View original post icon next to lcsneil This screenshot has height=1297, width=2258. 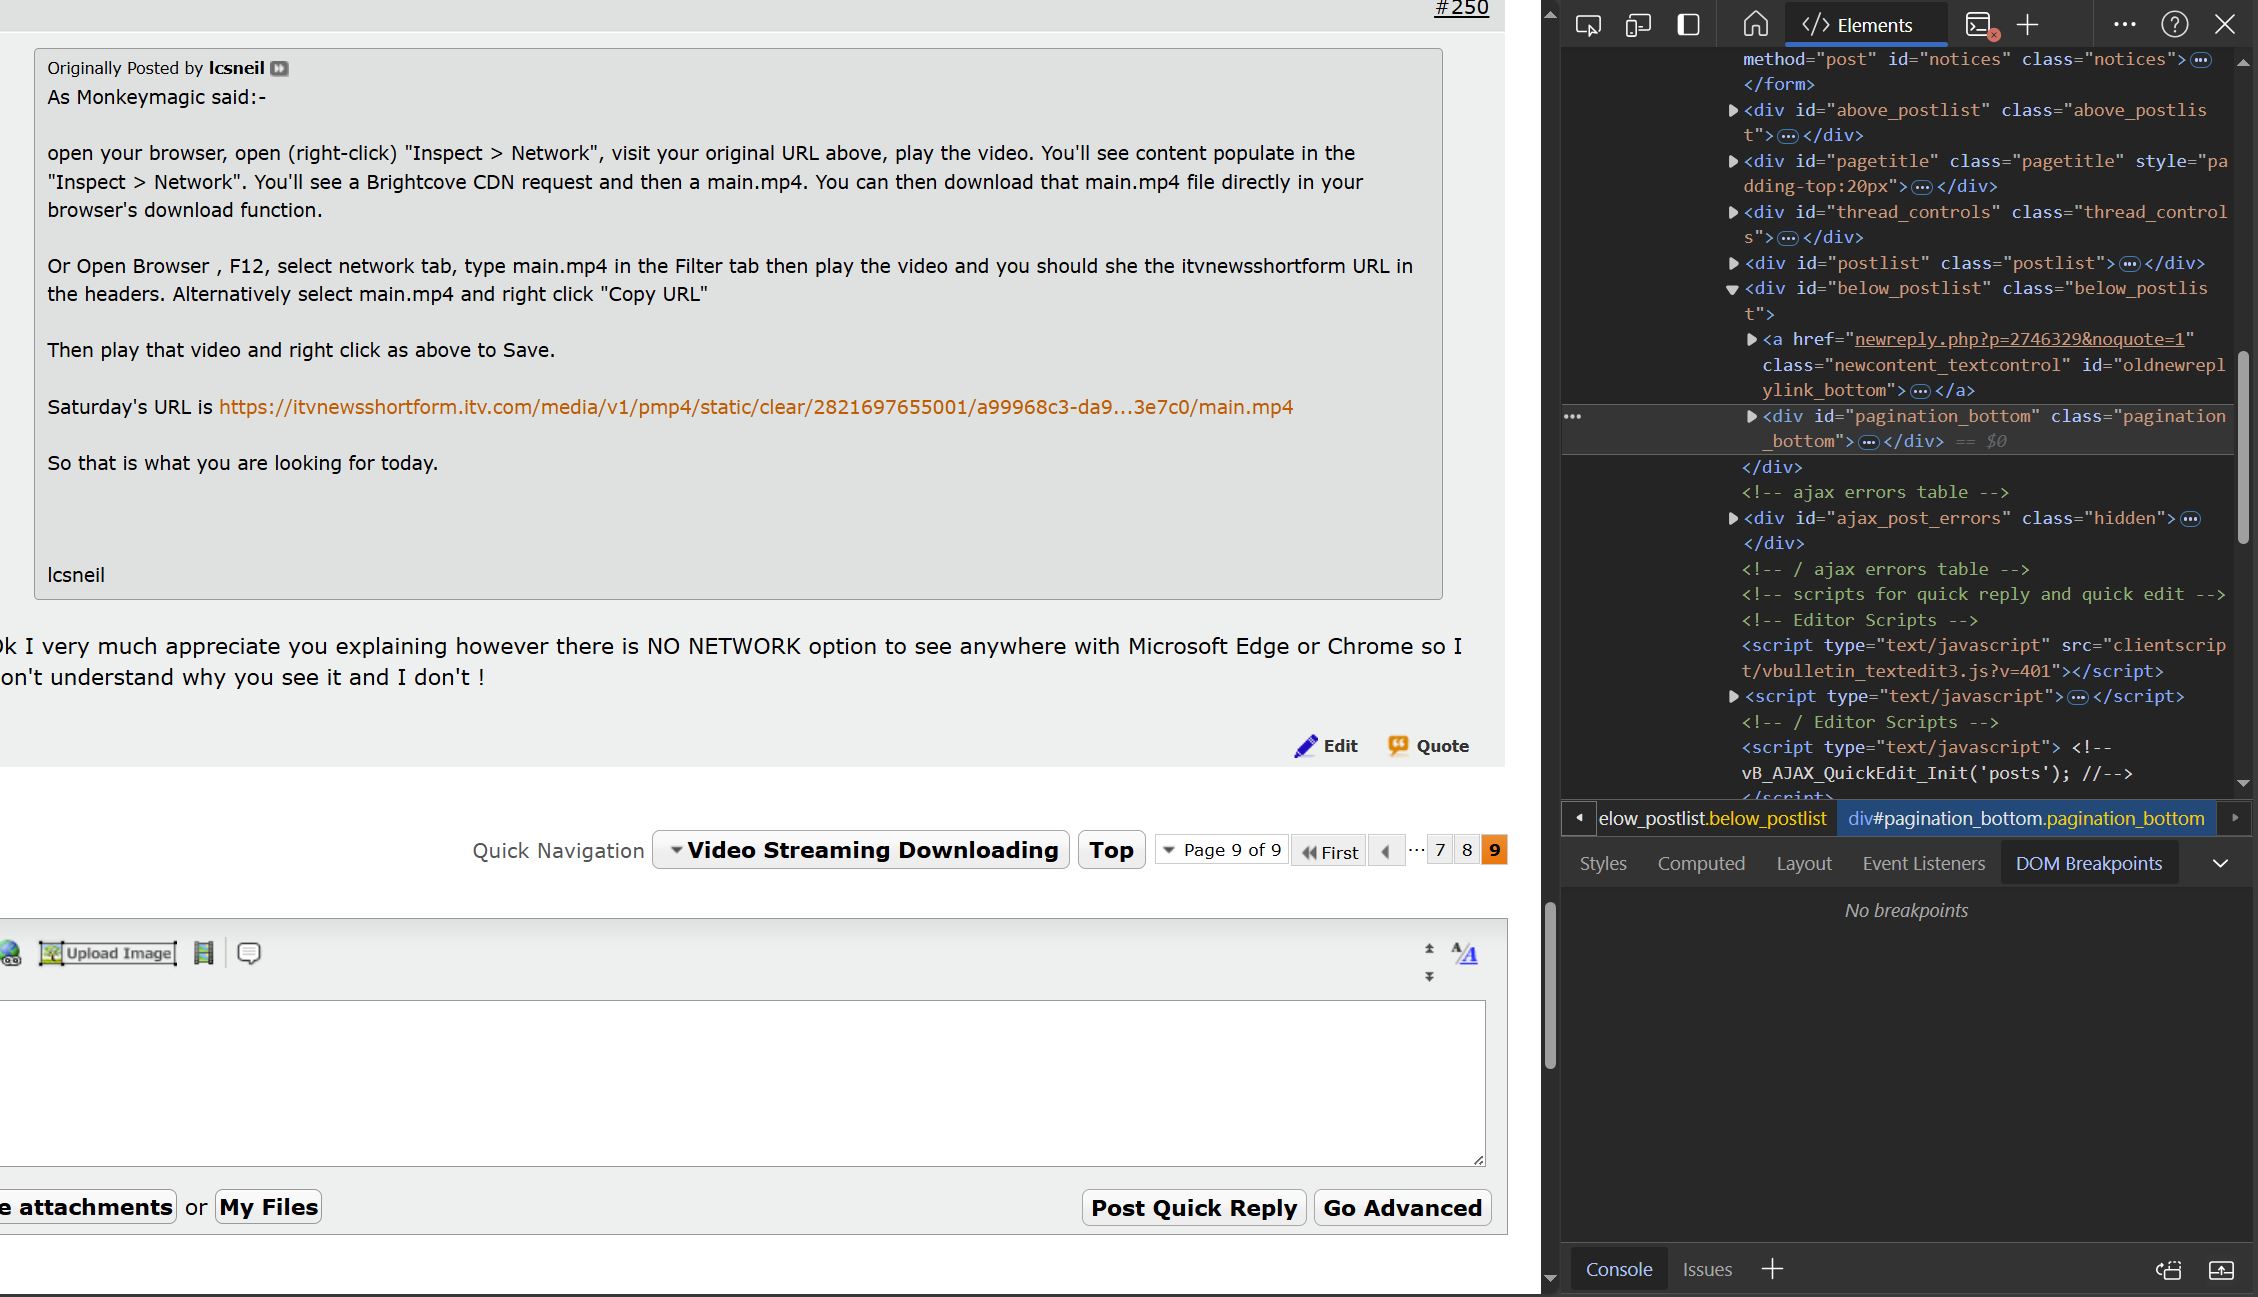280,68
